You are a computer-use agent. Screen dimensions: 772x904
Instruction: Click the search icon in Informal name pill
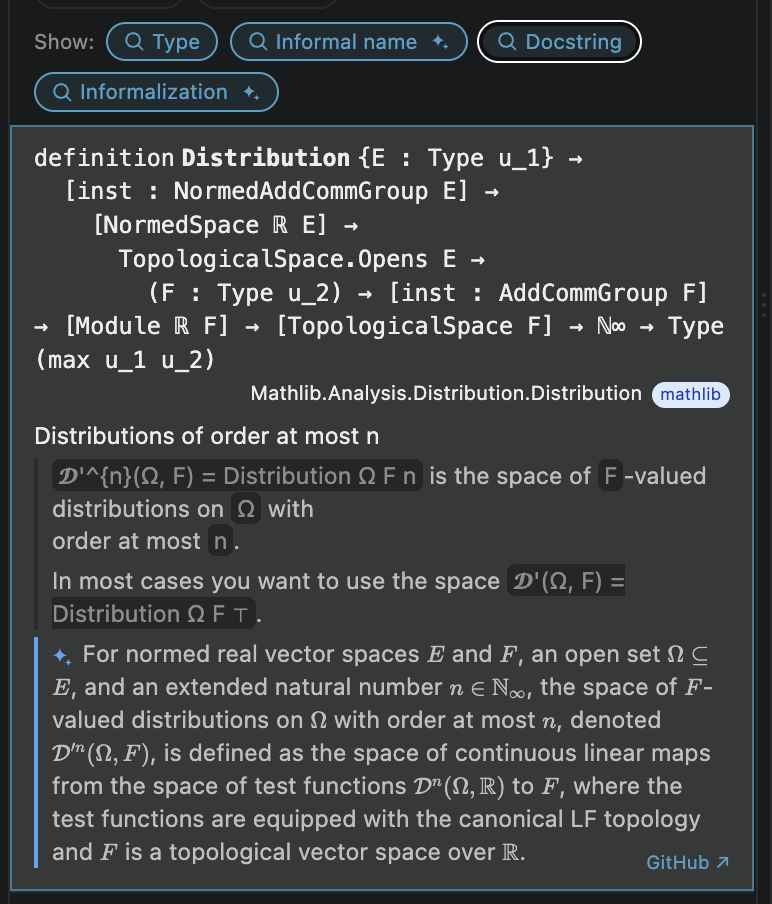(258, 42)
